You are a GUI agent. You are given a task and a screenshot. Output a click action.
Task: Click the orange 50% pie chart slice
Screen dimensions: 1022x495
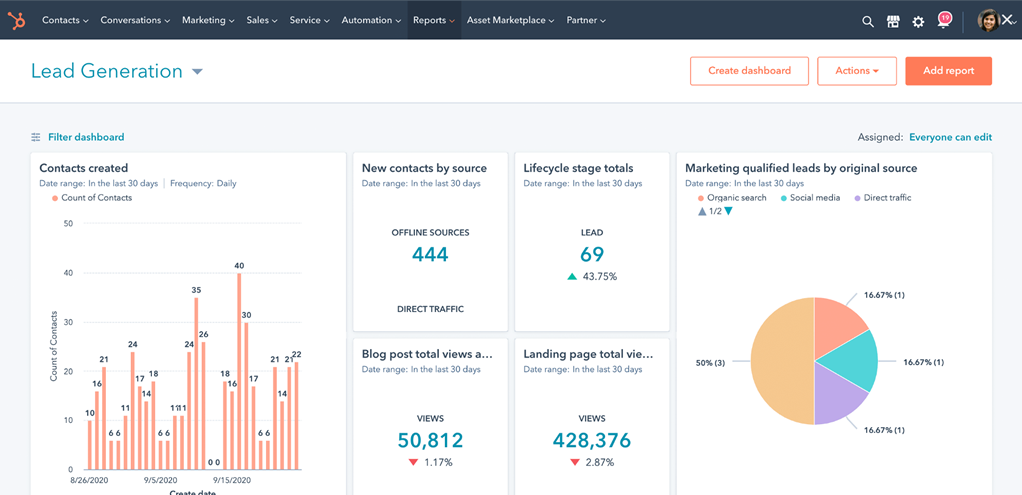click(780, 360)
